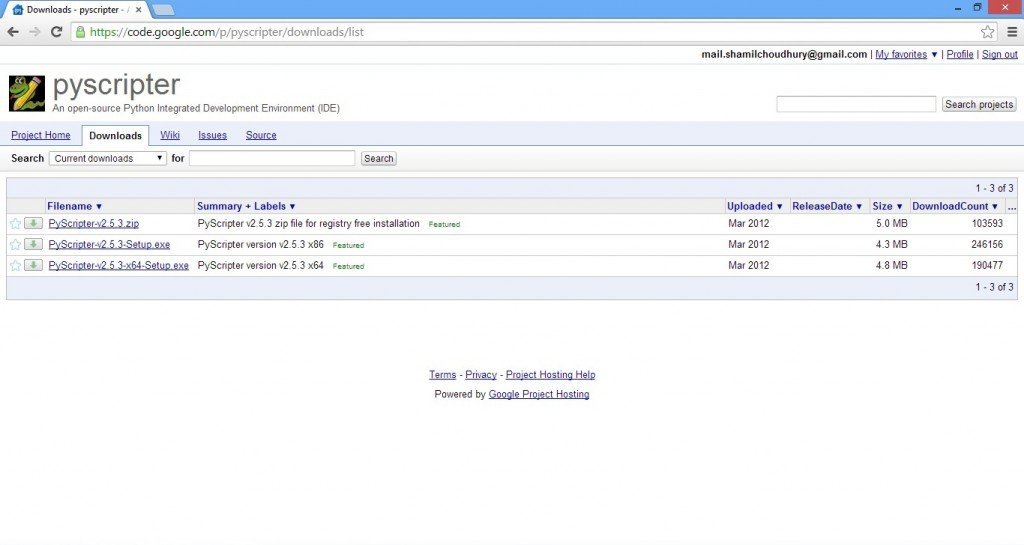
Task: Click summary 'PyScripter version v2.5.3 x86'
Action: [x=261, y=245]
